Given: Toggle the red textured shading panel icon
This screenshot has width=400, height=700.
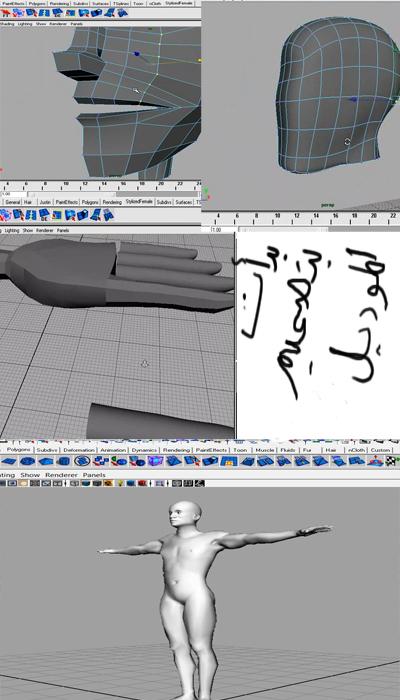Looking at the screenshot, I should point(142,483).
